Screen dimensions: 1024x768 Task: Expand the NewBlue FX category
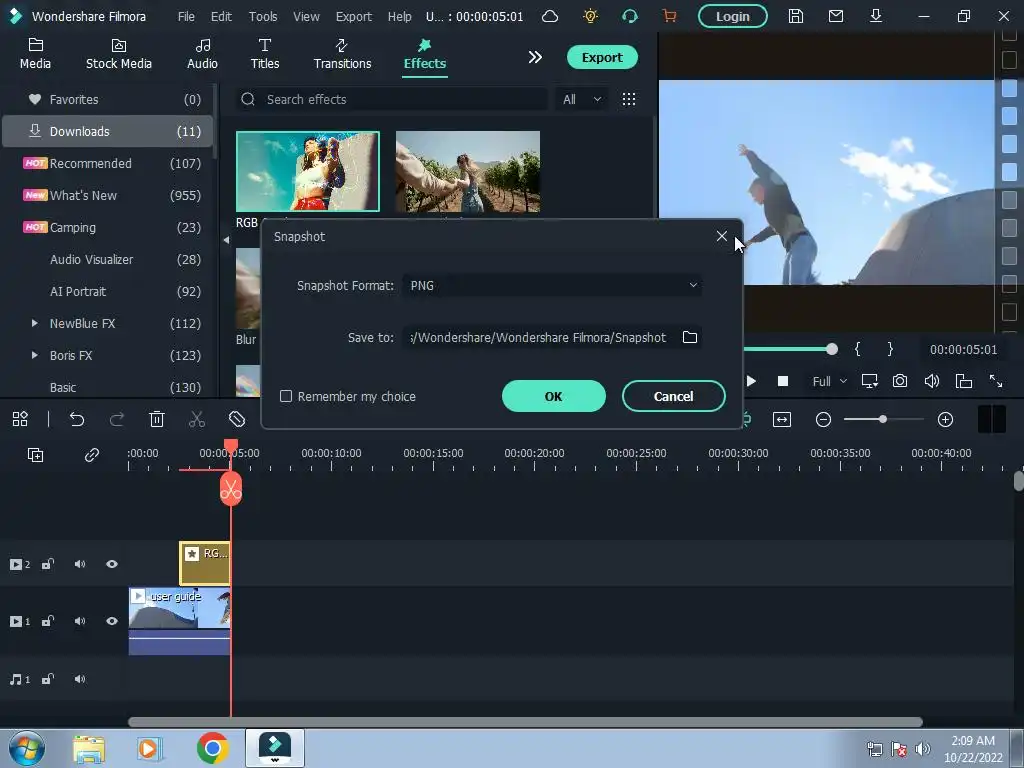coord(35,323)
